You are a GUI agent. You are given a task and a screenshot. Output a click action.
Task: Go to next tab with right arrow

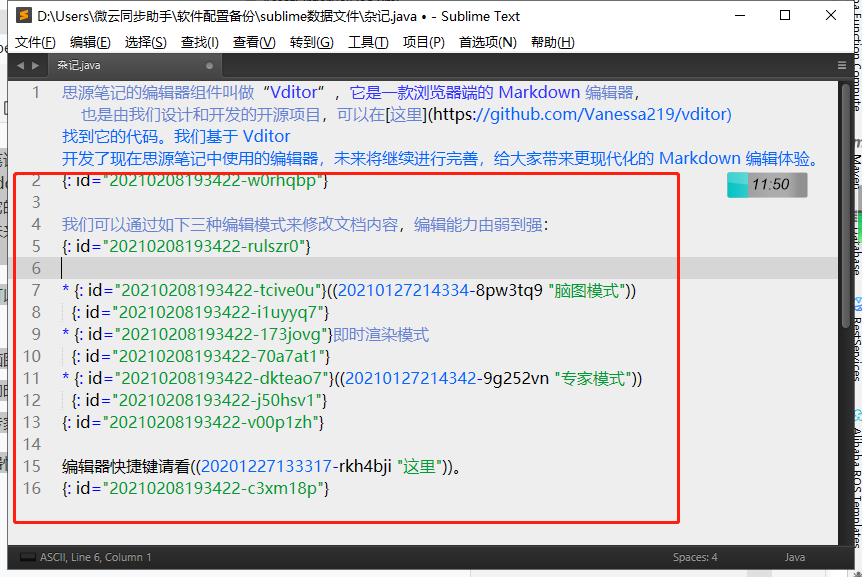click(x=36, y=65)
